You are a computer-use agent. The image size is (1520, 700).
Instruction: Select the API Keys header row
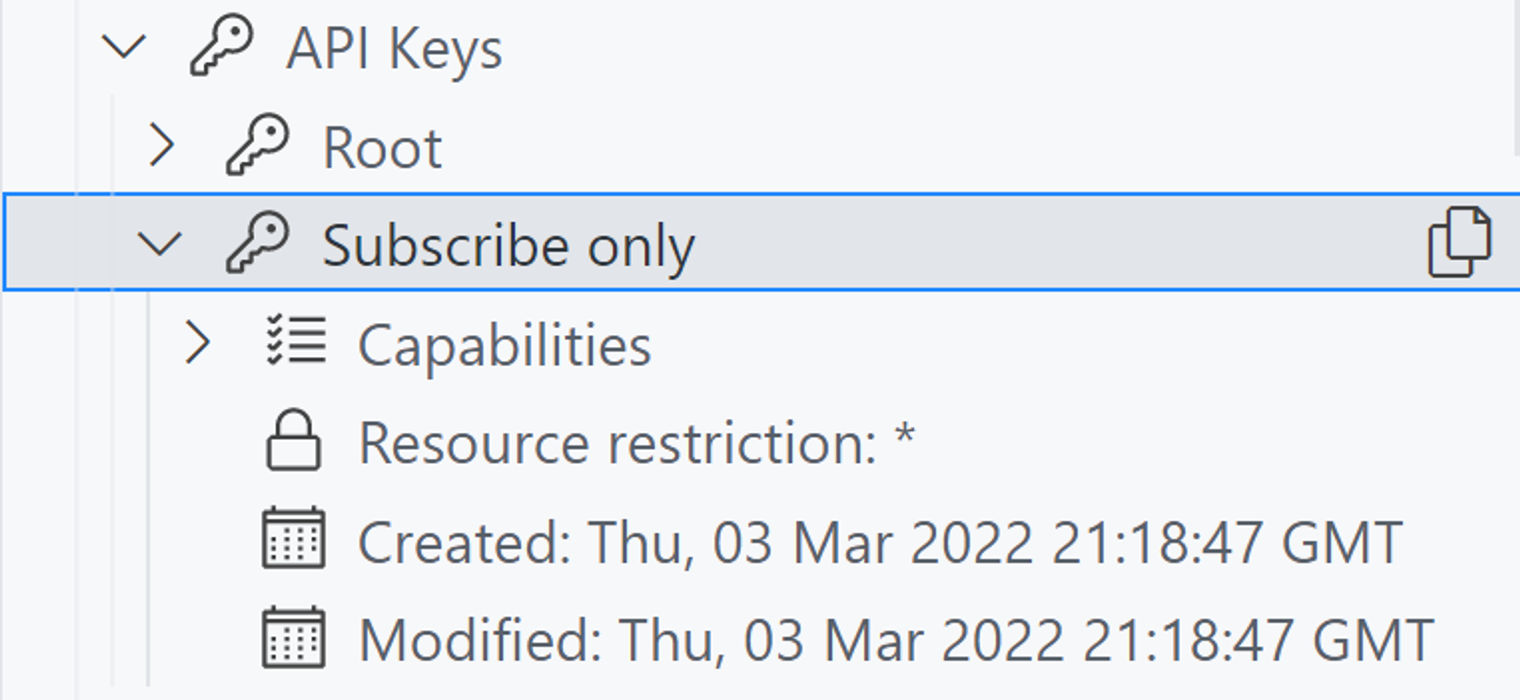pyautogui.click(x=397, y=44)
